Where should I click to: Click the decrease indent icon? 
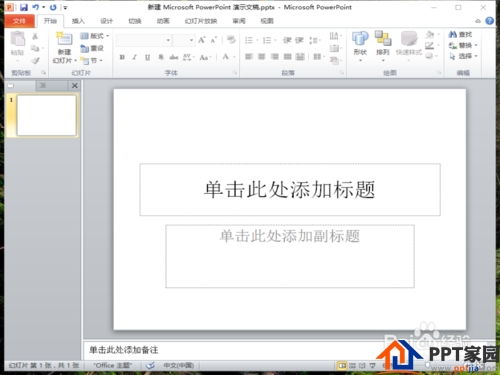[x=287, y=40]
